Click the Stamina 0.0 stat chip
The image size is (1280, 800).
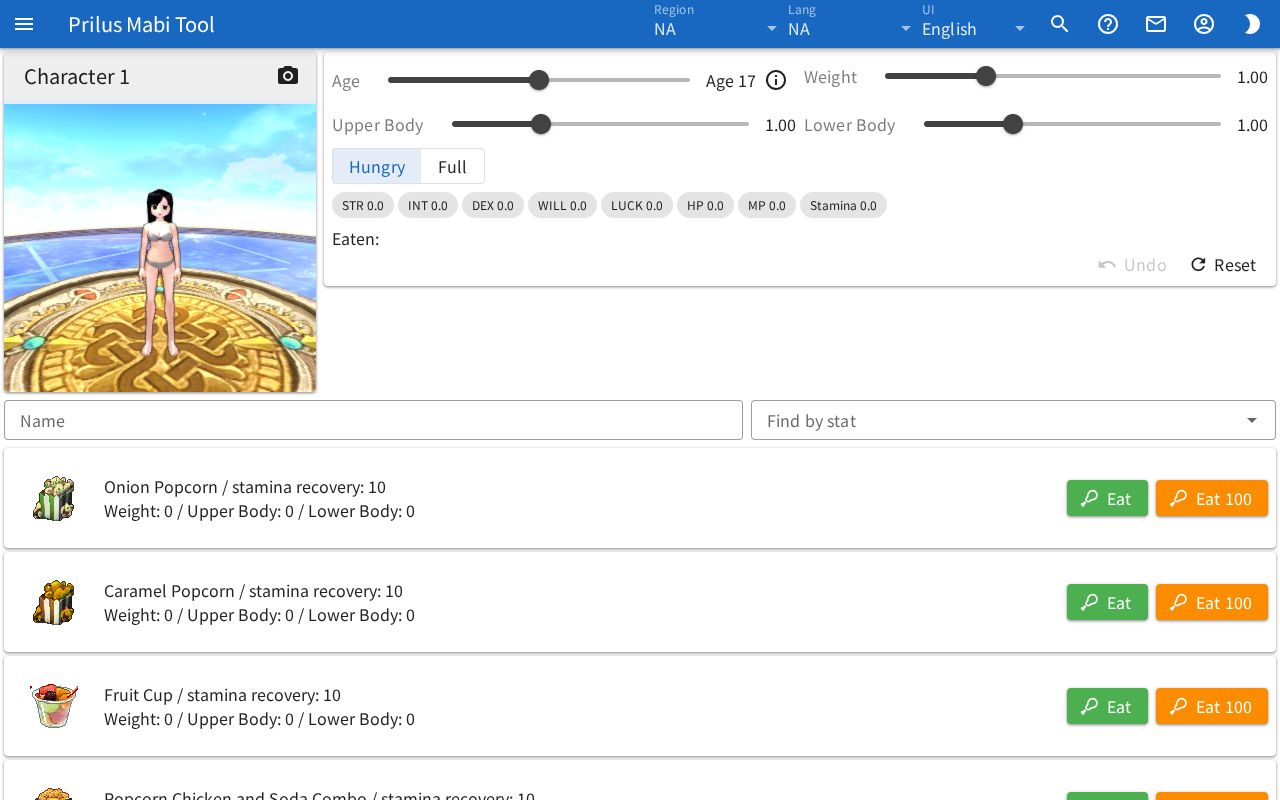843,205
